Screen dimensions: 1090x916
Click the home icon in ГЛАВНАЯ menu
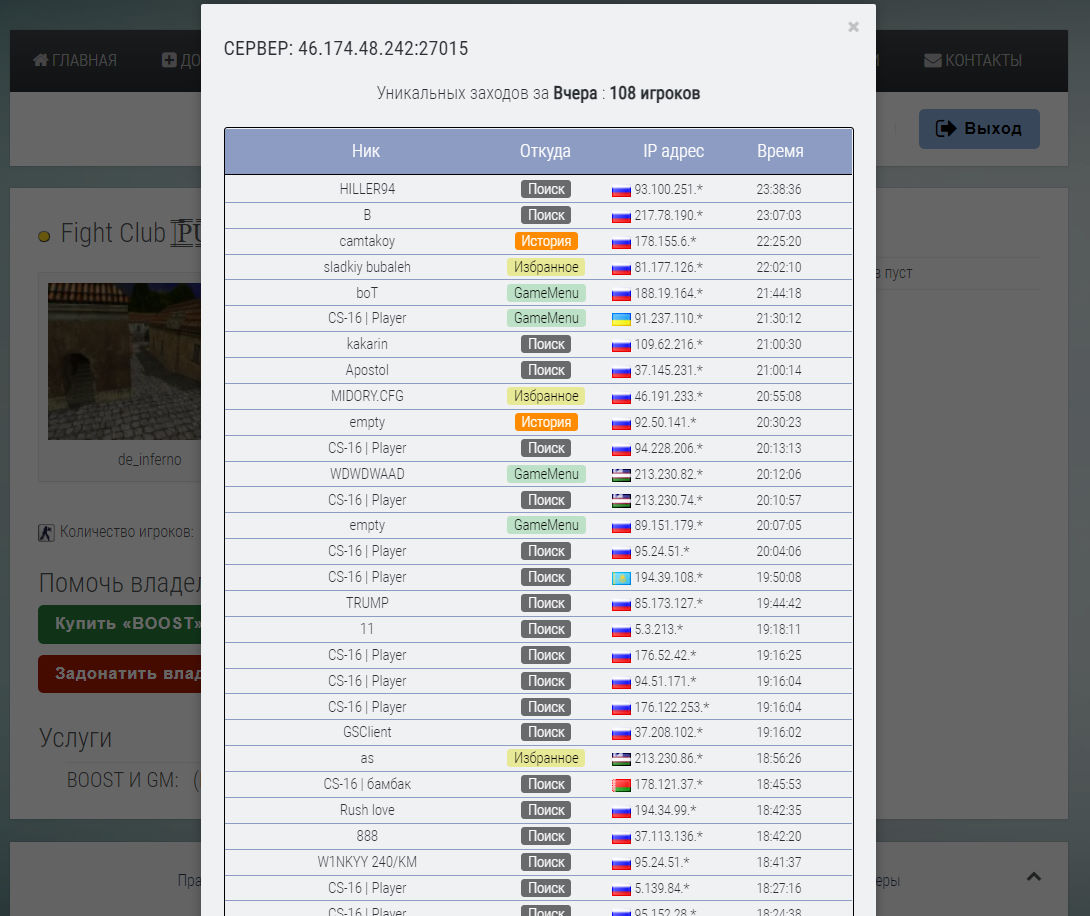41,60
